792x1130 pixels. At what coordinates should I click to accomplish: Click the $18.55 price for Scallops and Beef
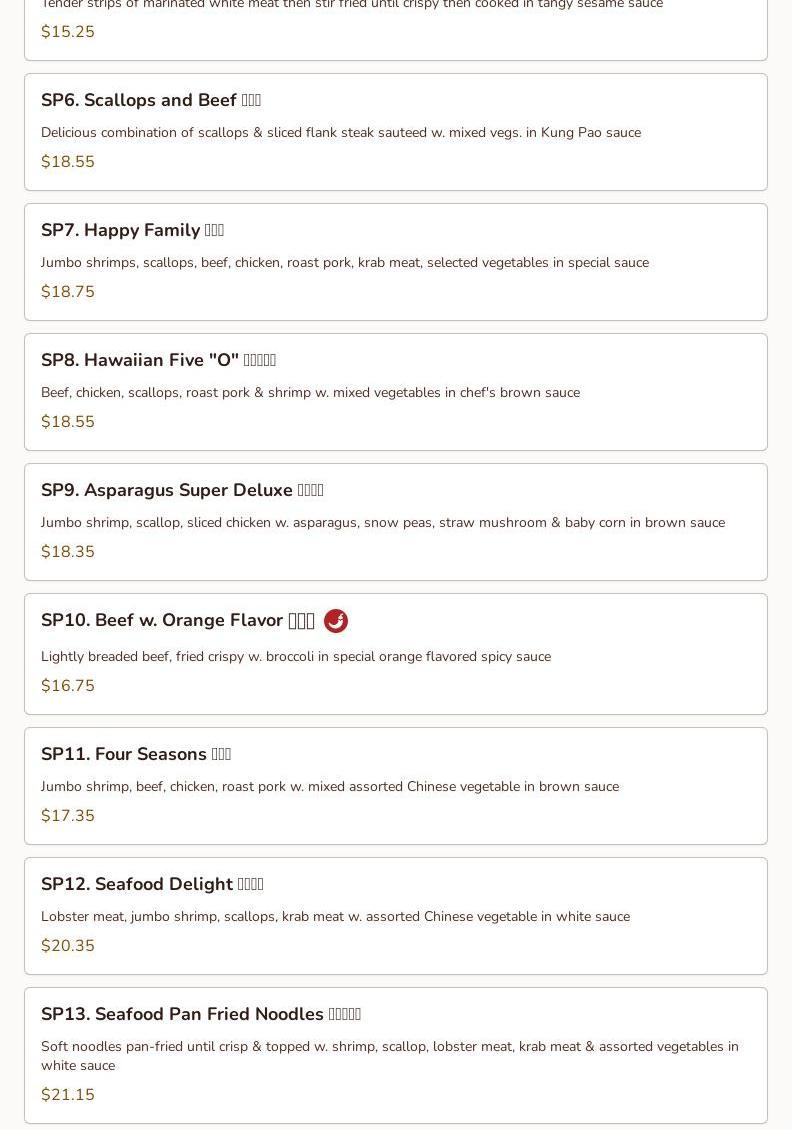pos(68,162)
